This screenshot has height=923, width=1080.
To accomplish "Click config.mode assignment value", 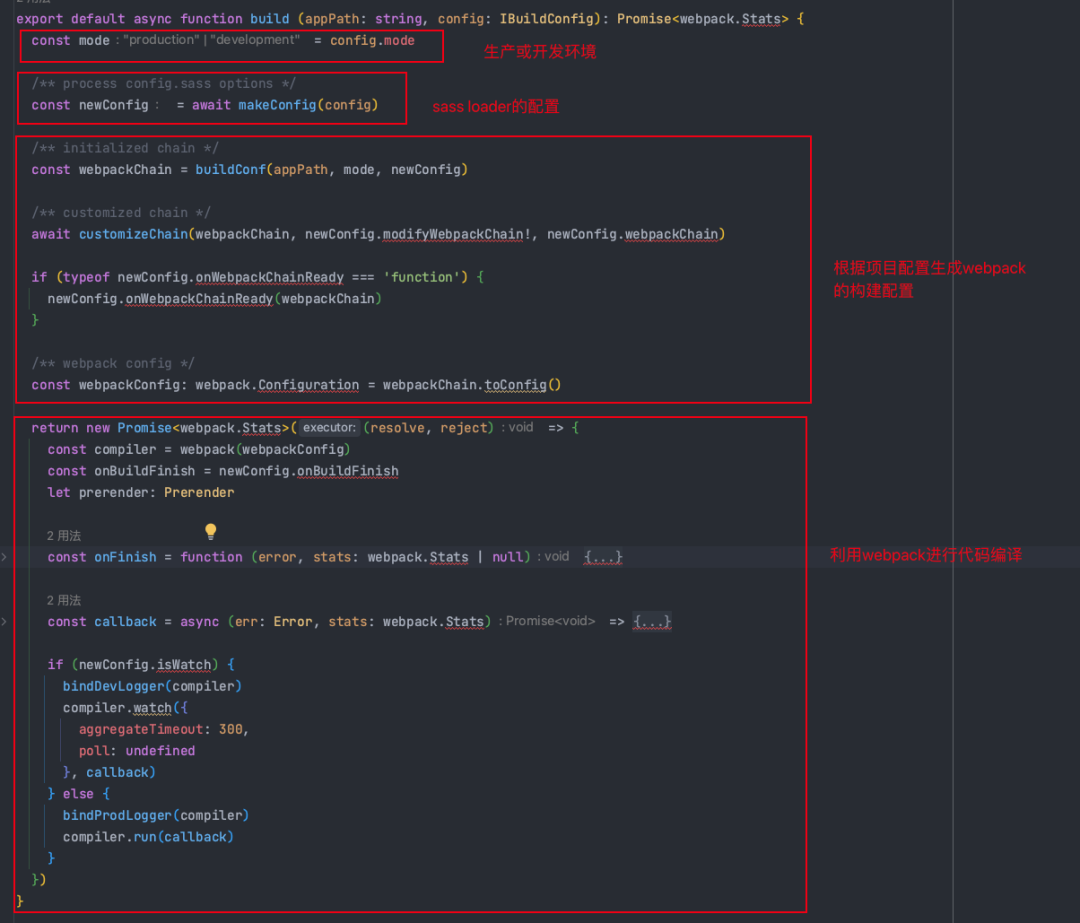I will pyautogui.click(x=372, y=40).
